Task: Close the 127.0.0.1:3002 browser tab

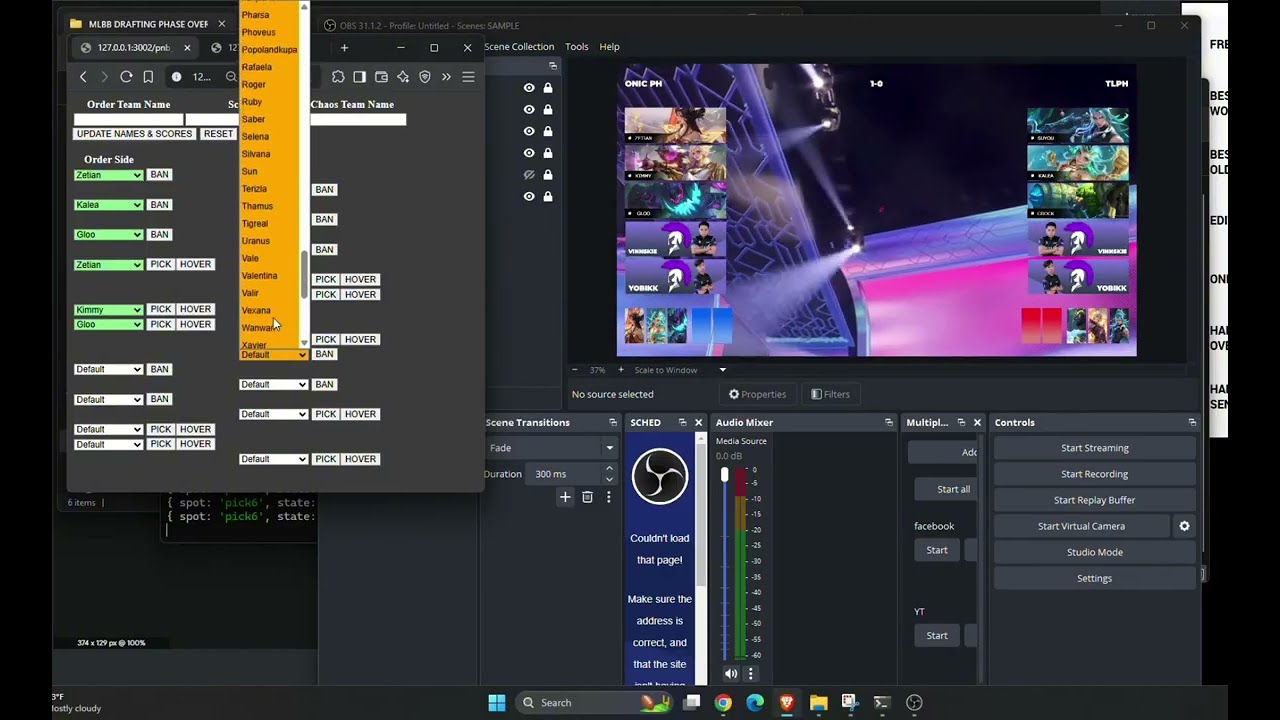Action: click(187, 47)
